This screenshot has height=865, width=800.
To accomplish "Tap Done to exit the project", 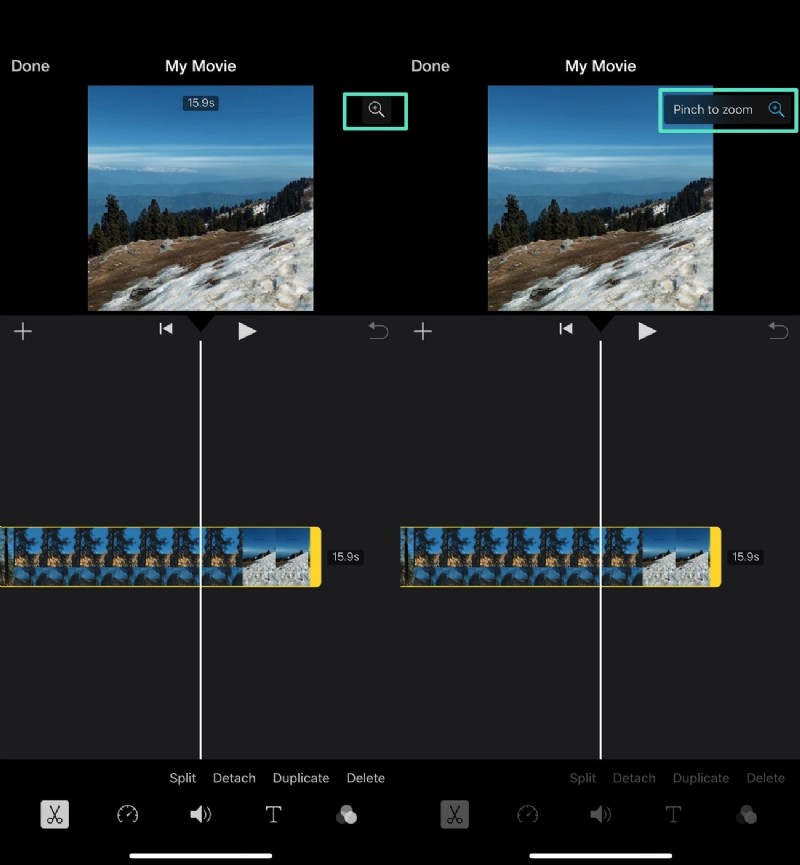I will [x=30, y=66].
